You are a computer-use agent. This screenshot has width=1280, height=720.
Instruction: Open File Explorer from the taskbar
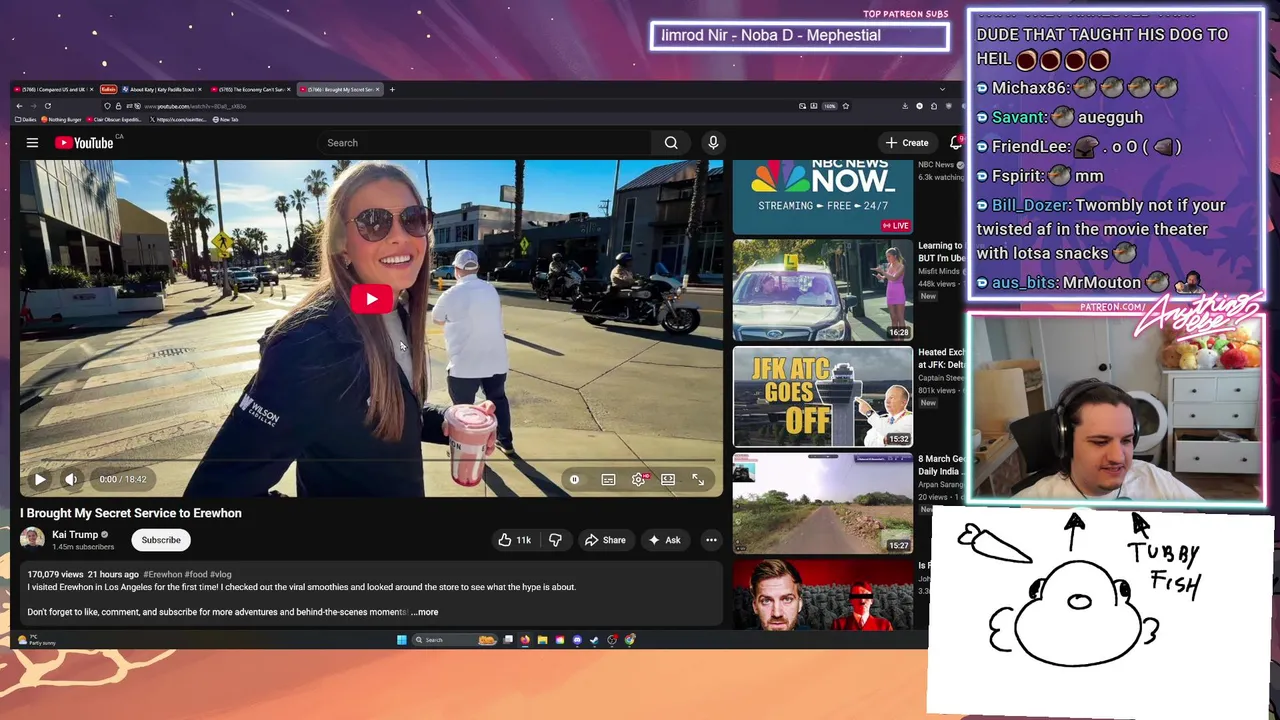coord(542,640)
